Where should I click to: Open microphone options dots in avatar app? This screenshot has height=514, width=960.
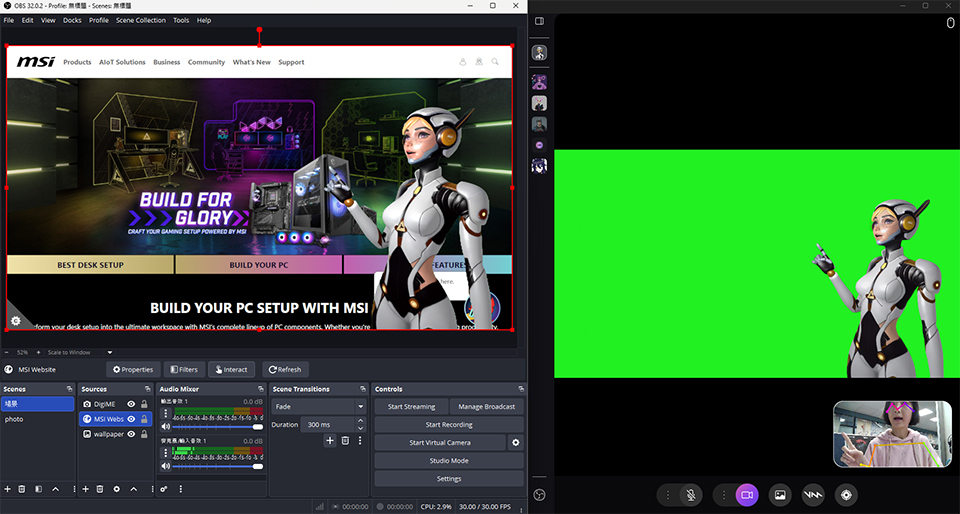(668, 495)
